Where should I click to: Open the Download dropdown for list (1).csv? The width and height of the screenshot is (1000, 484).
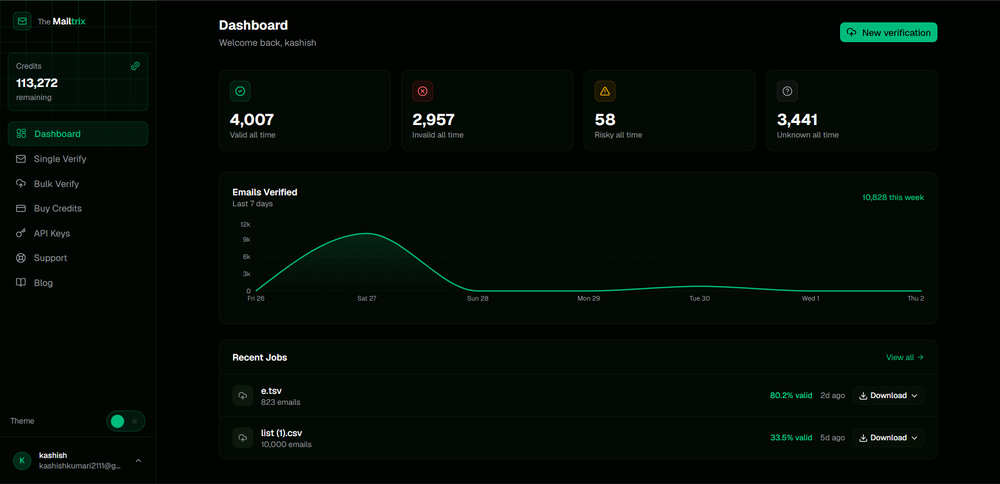click(888, 437)
